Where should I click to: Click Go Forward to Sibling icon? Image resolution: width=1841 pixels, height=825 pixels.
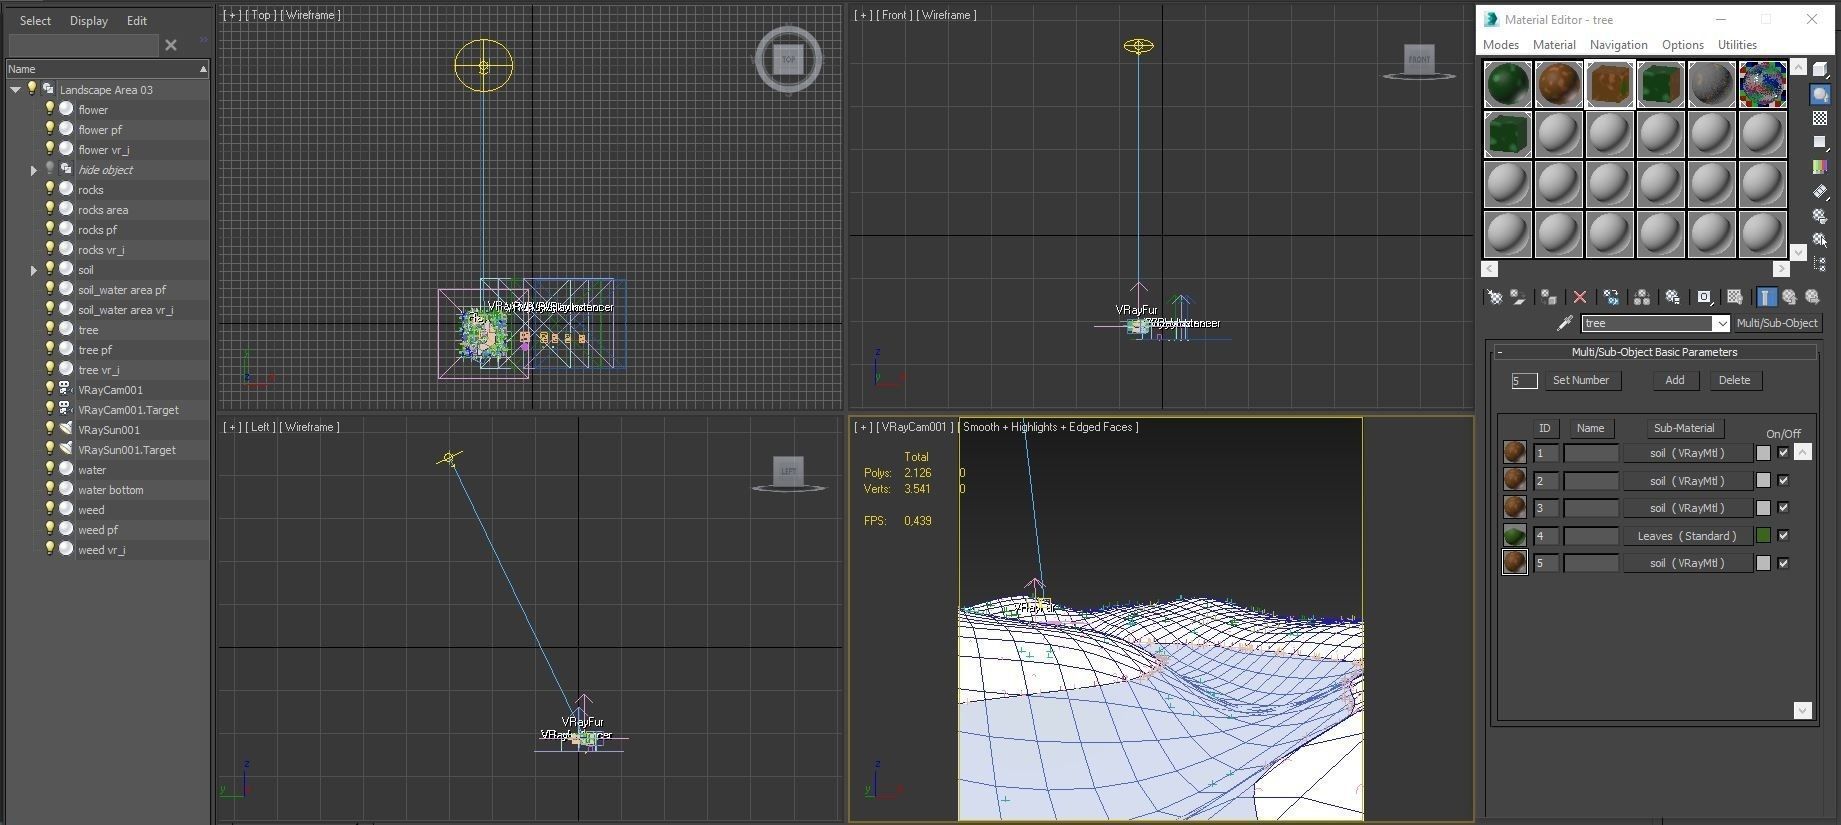coord(1812,297)
